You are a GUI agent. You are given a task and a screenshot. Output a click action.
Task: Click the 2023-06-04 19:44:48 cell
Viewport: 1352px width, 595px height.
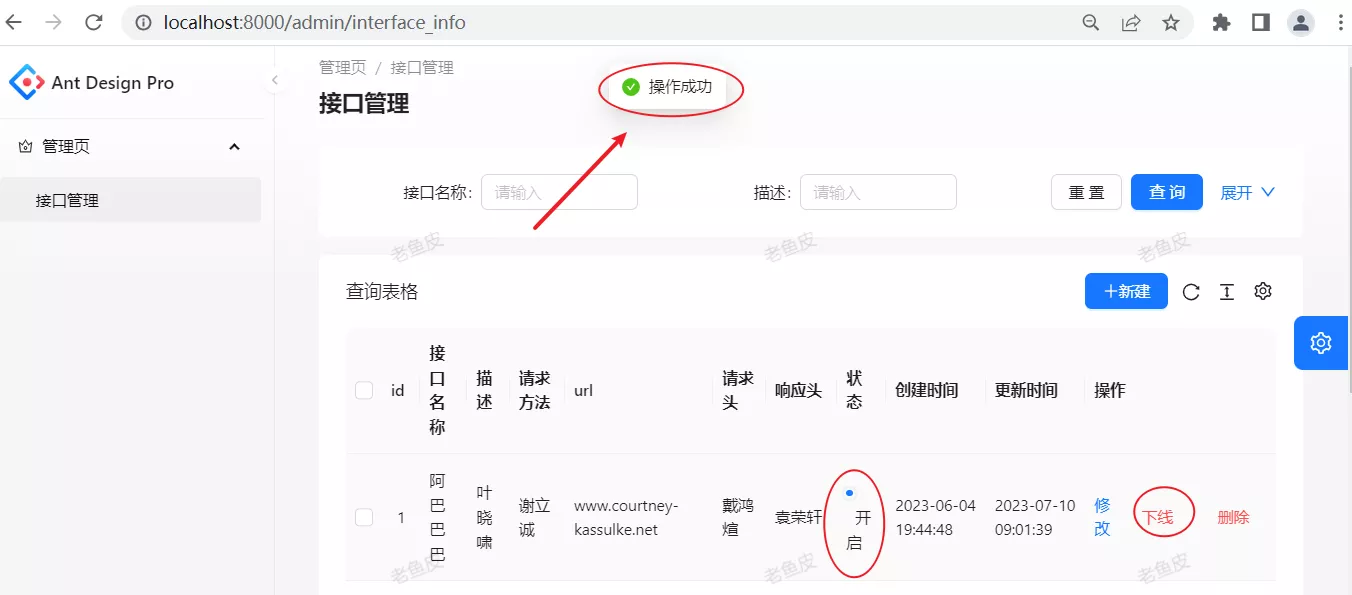point(935,517)
